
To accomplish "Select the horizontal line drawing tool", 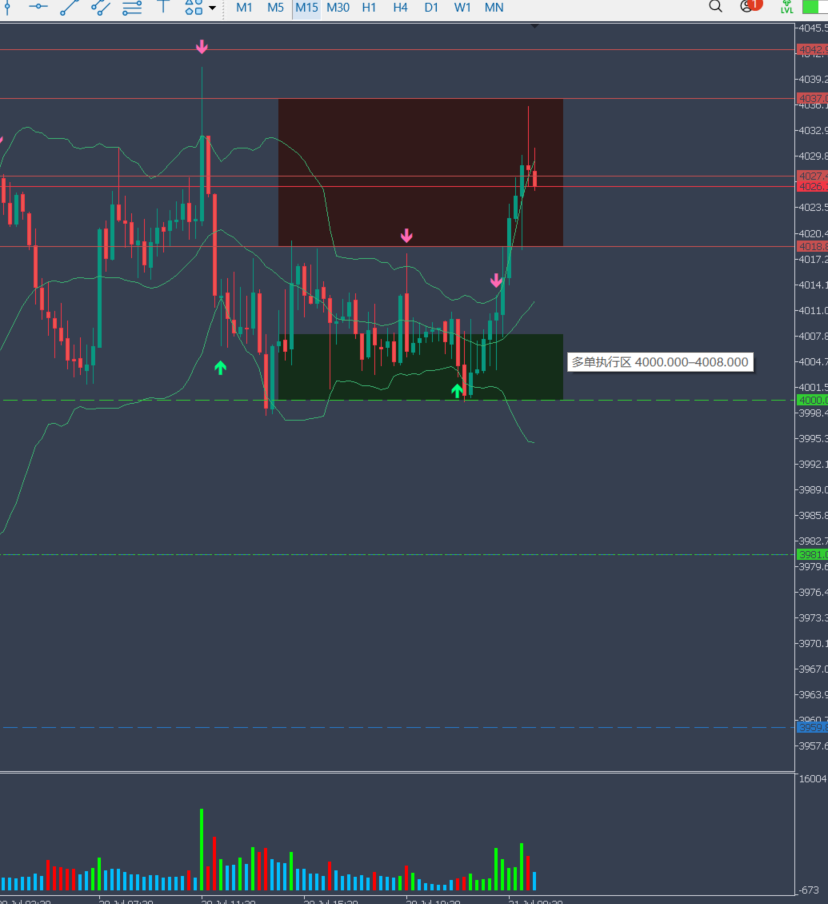I will point(38,7).
